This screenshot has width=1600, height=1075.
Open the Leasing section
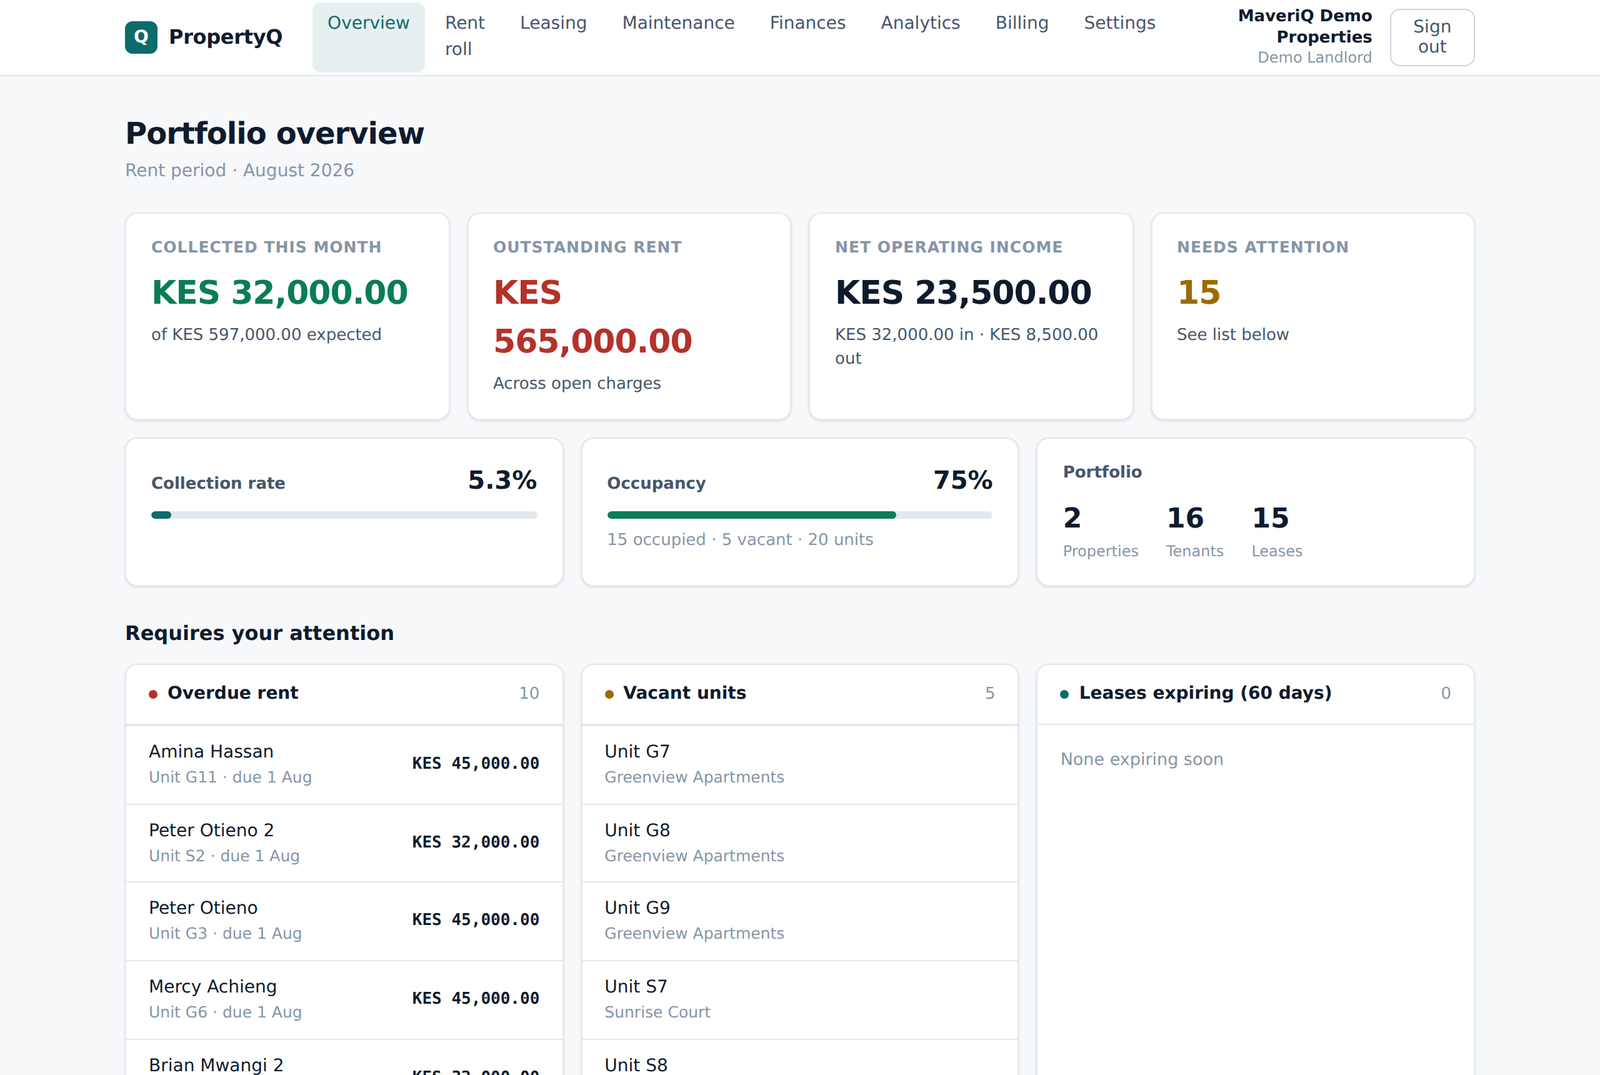point(553,23)
